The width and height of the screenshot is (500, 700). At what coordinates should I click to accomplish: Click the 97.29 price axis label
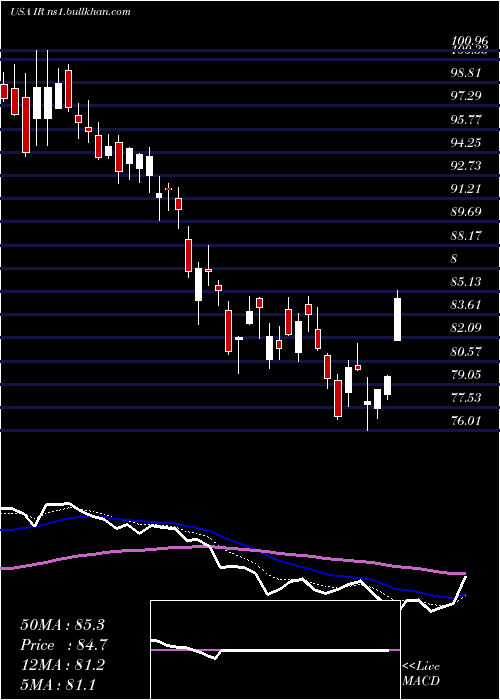point(467,96)
